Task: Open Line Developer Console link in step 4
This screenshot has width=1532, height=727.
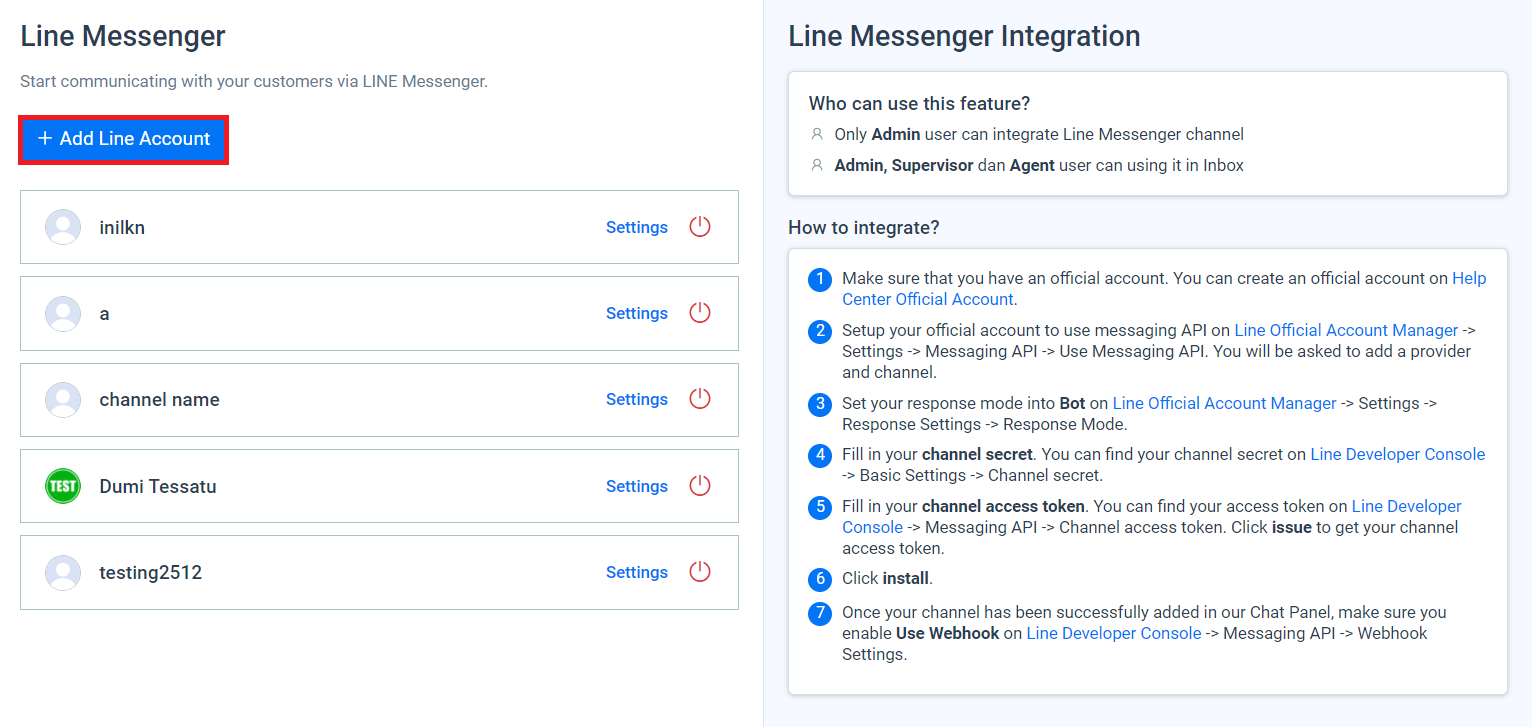Action: coord(1397,454)
